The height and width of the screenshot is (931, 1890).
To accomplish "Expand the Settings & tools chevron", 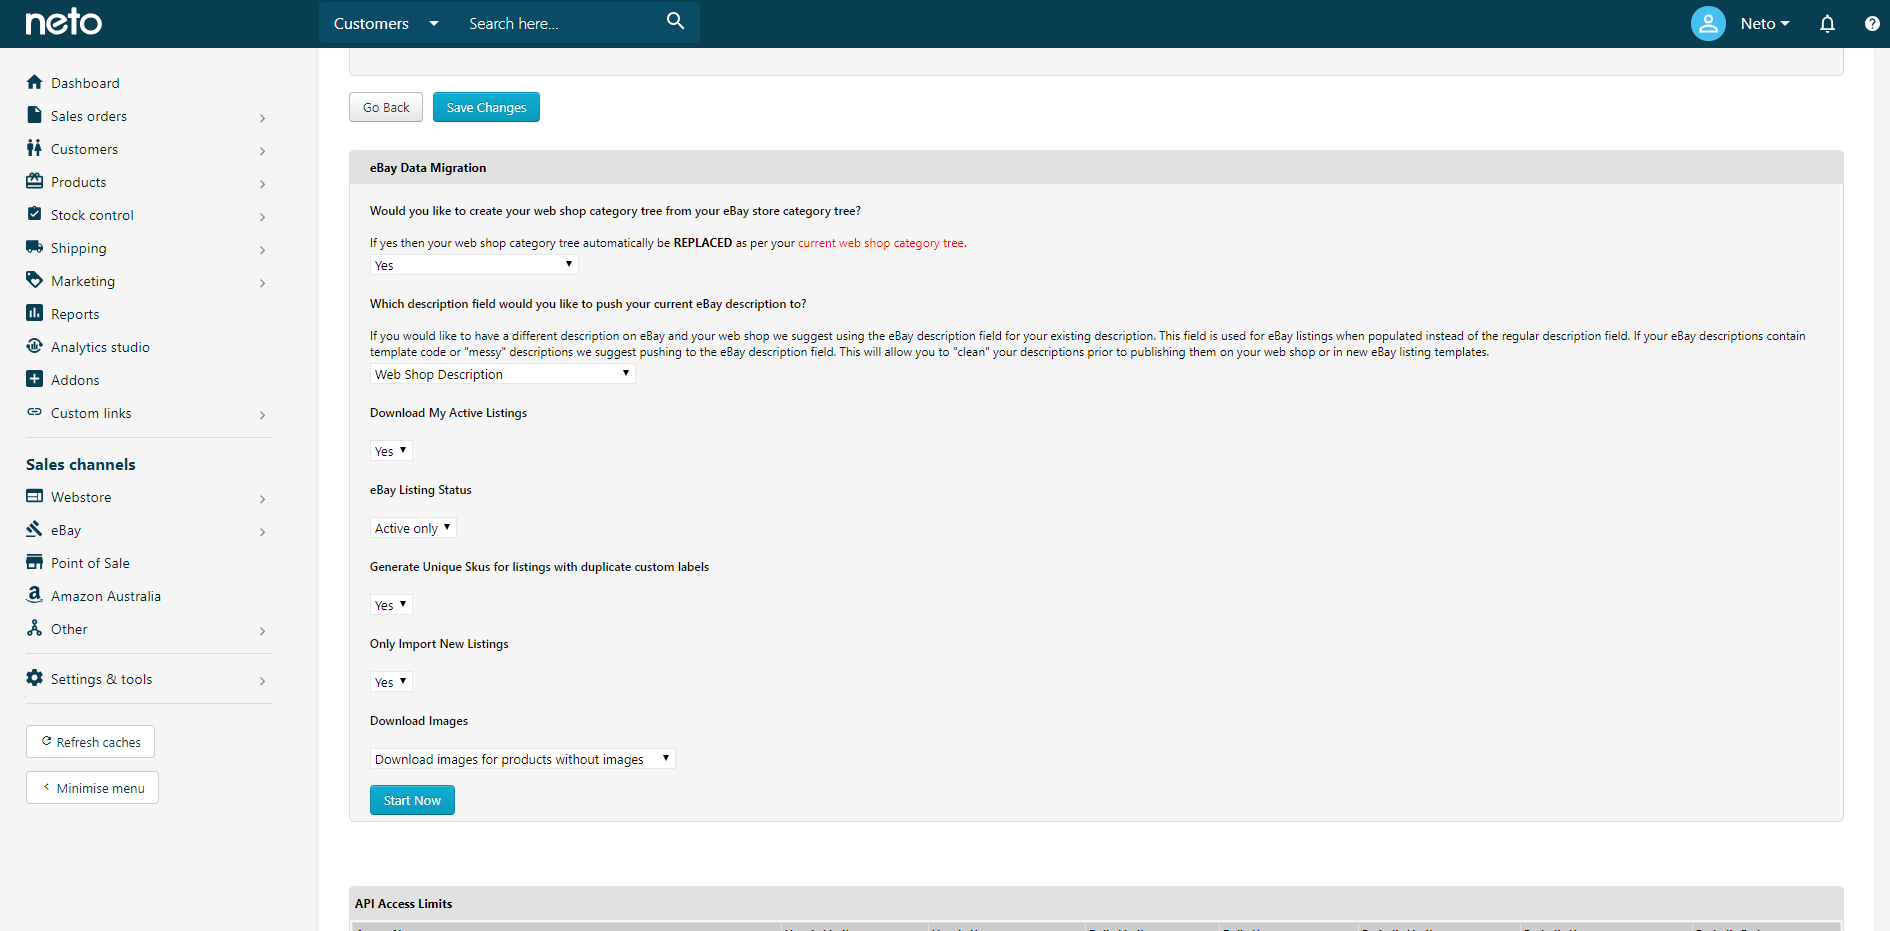I will [x=262, y=681].
